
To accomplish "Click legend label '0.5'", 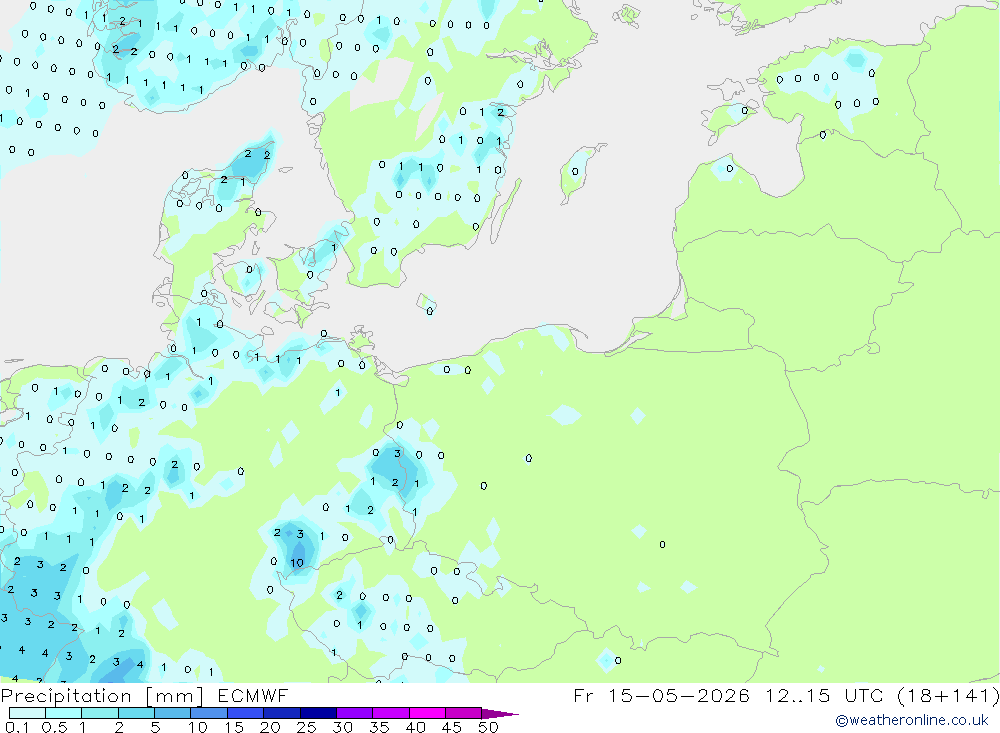I will coord(54,727).
